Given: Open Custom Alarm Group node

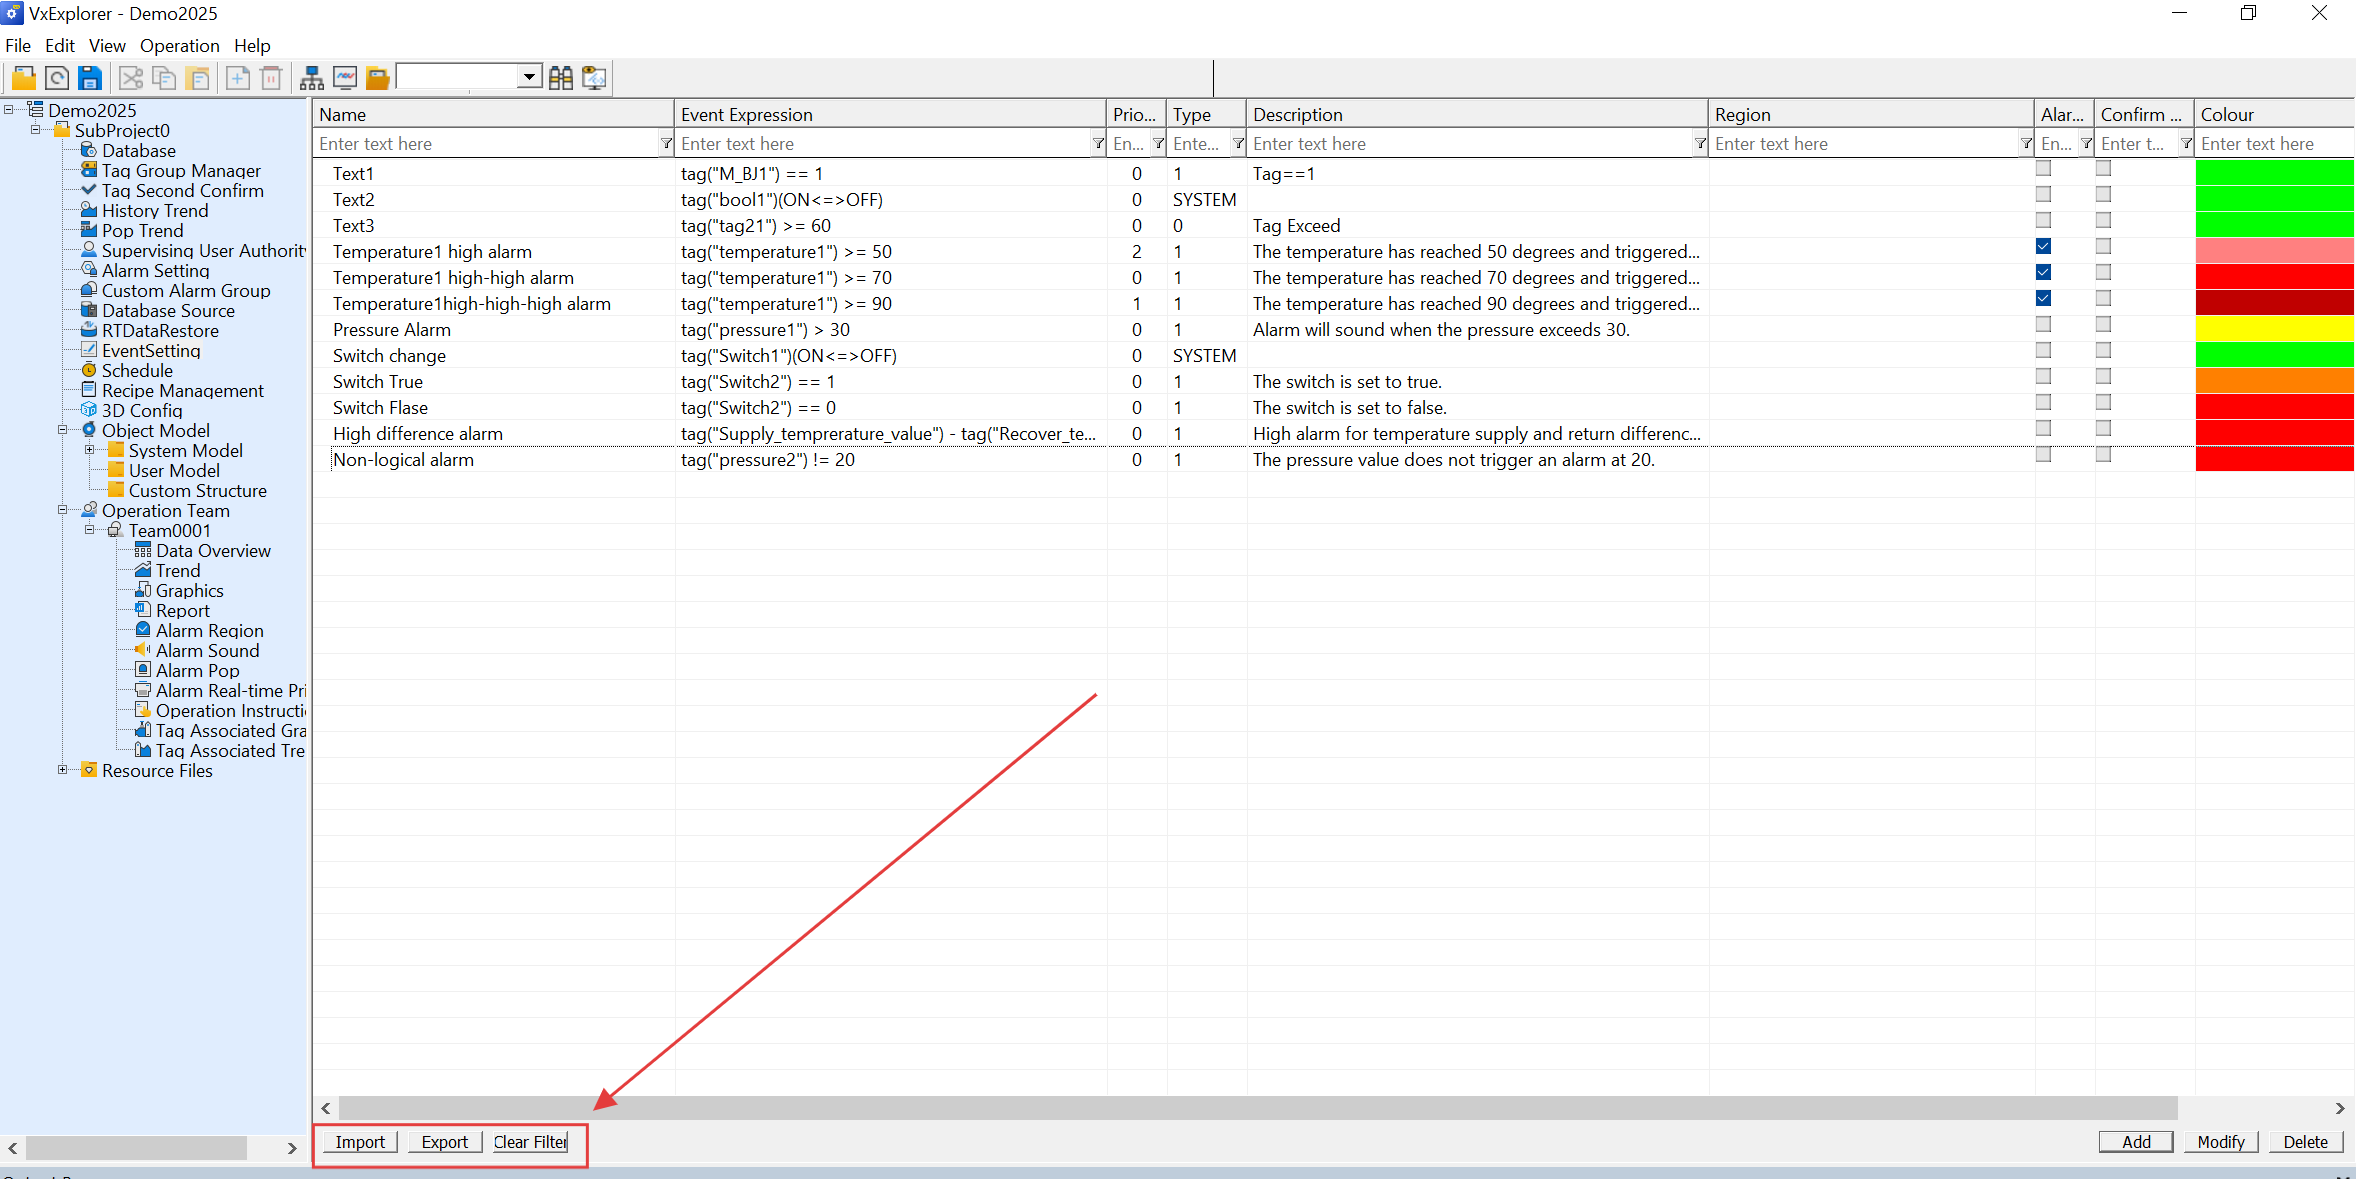Looking at the screenshot, I should (186, 291).
